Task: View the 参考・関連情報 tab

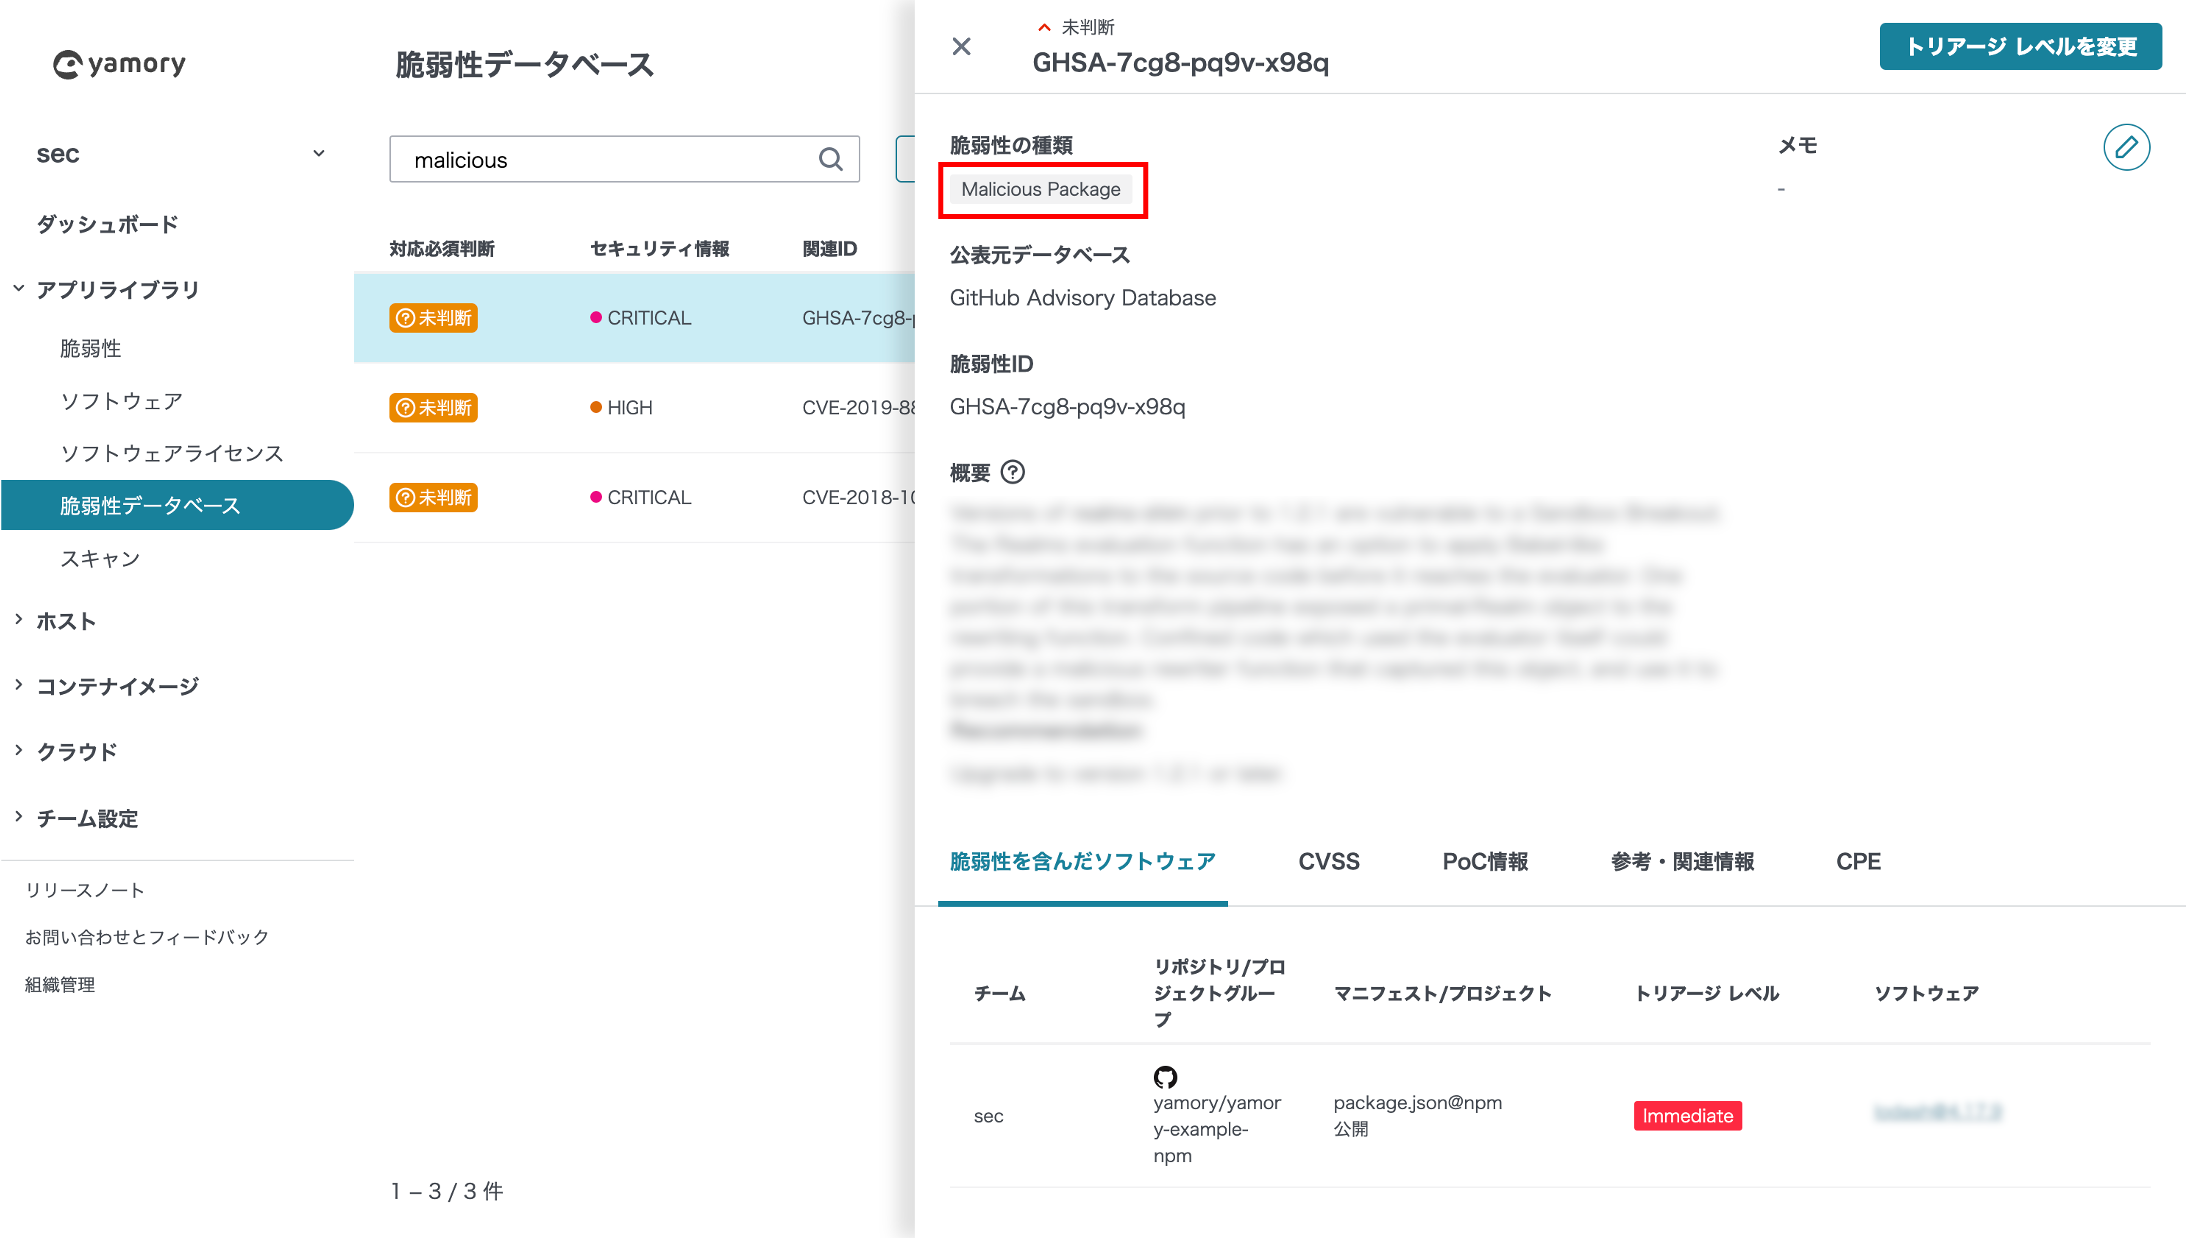Action: click(1682, 861)
